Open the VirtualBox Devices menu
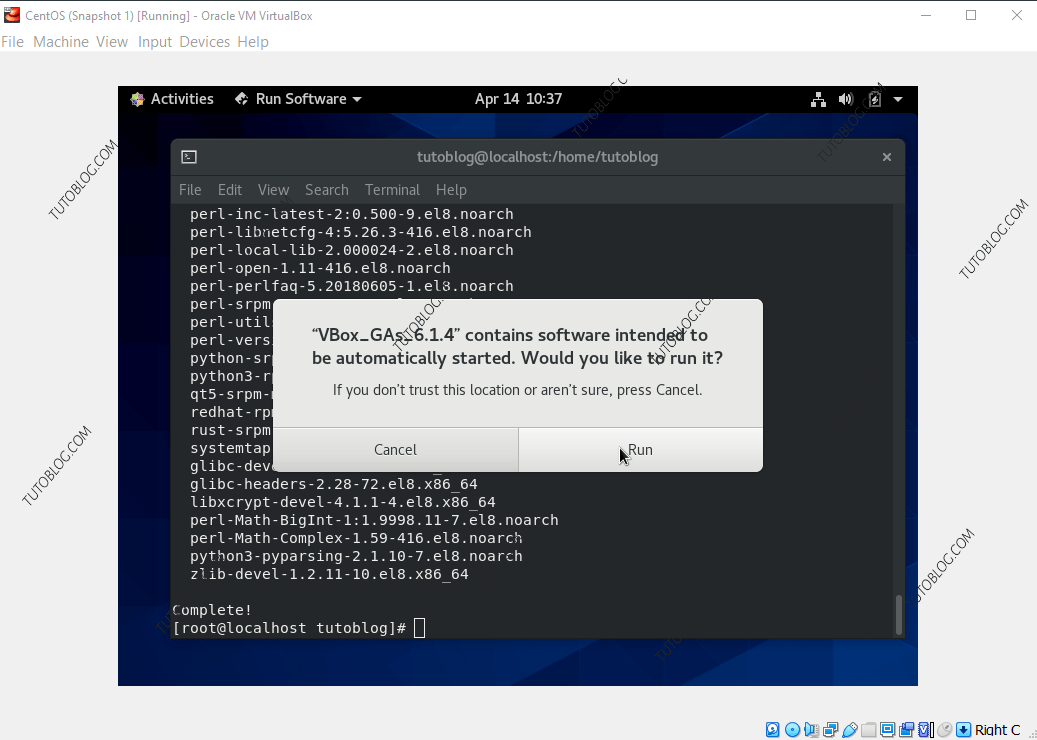The height and width of the screenshot is (740, 1037). click(204, 42)
